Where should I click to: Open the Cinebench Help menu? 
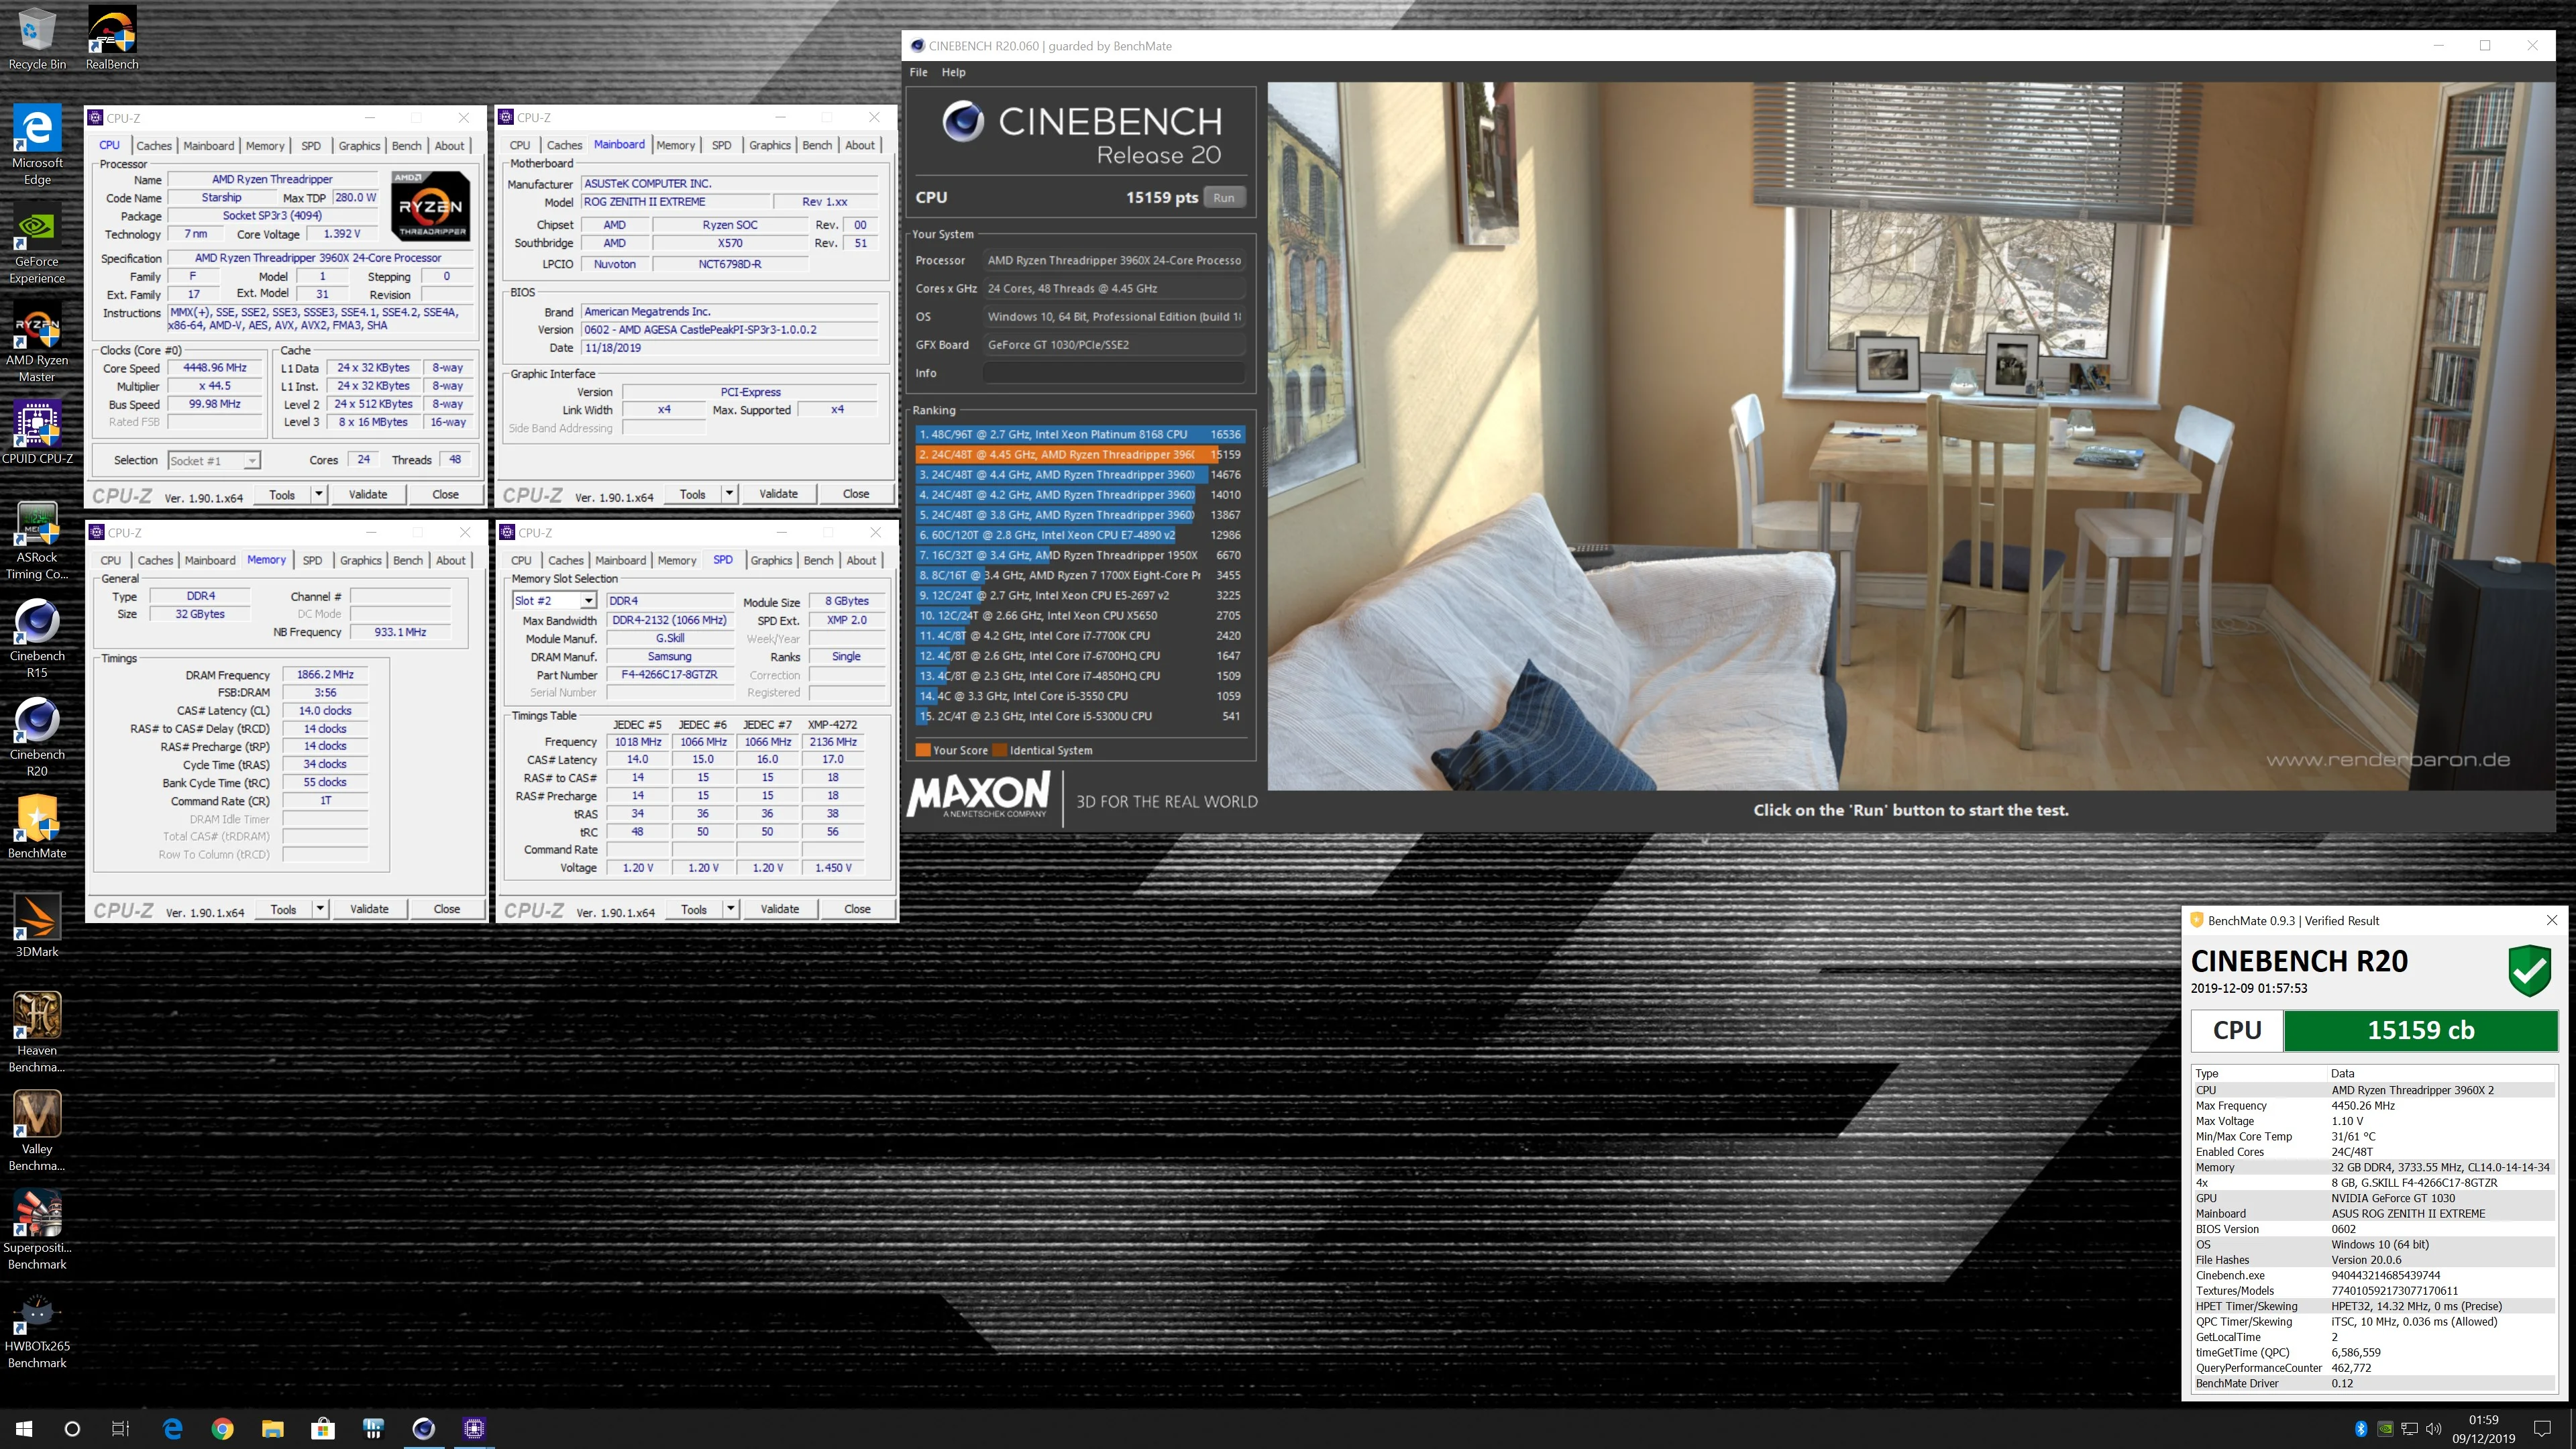[x=953, y=72]
